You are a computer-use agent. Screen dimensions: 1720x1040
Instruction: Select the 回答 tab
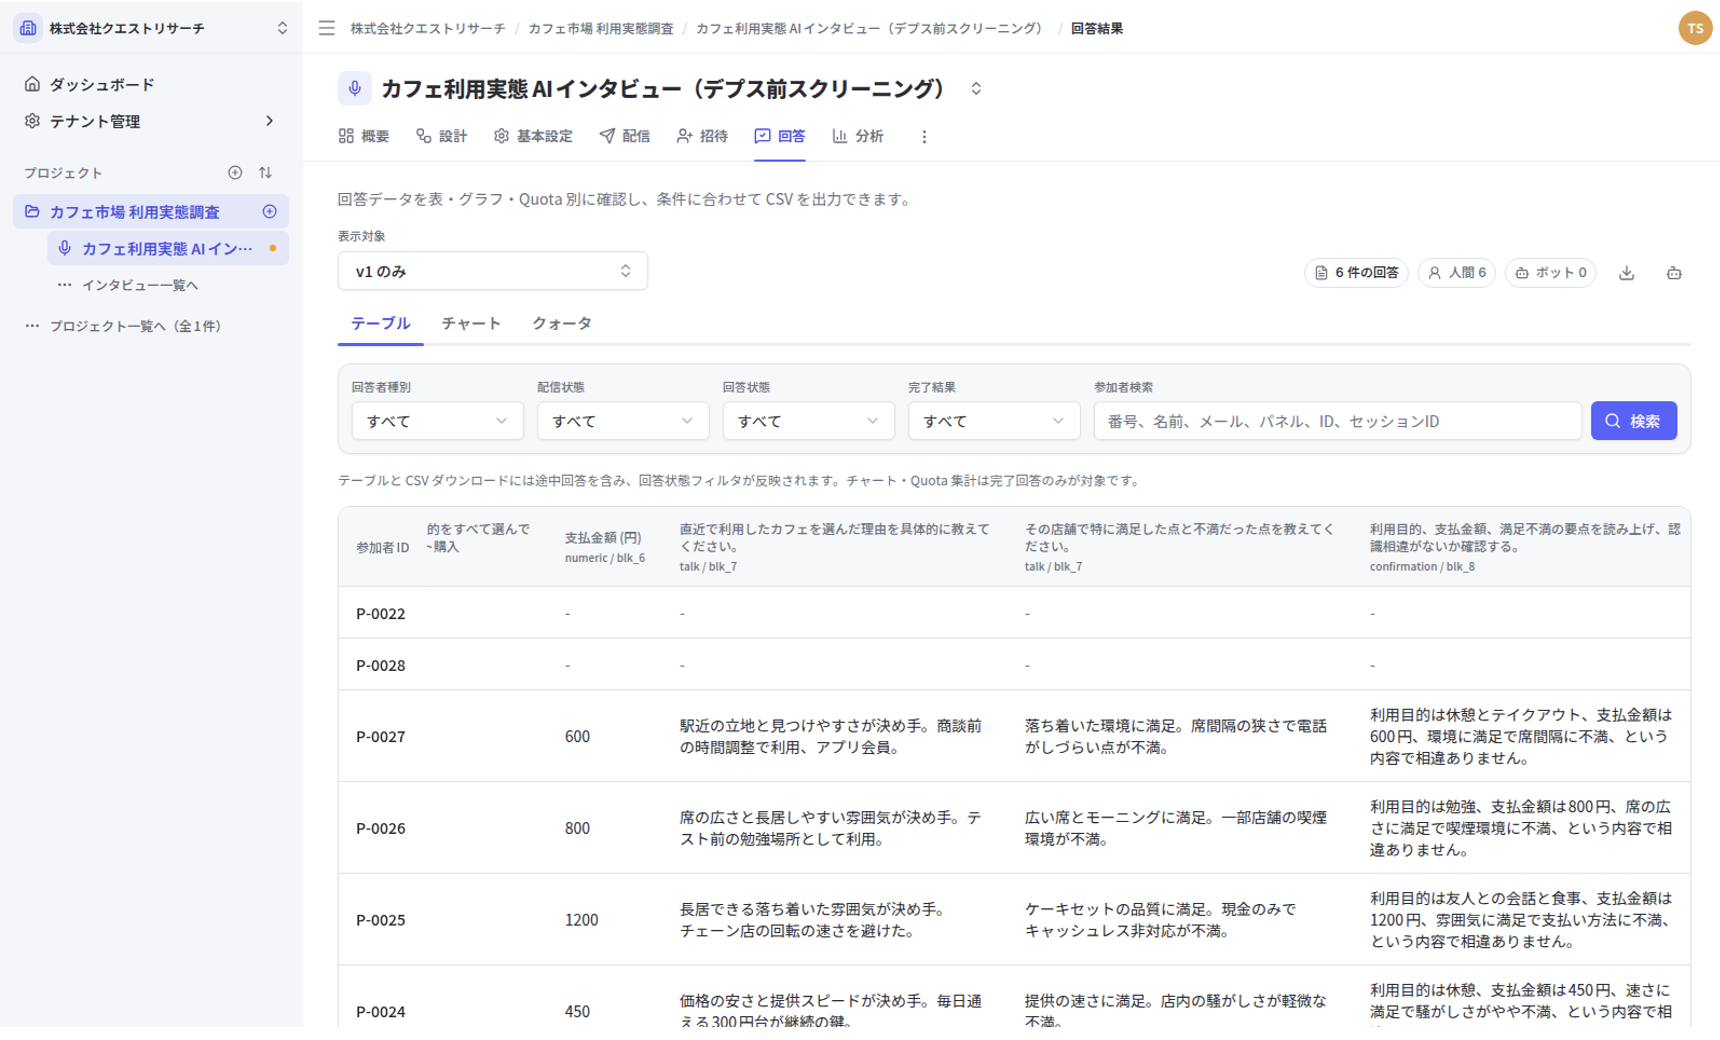click(x=780, y=136)
